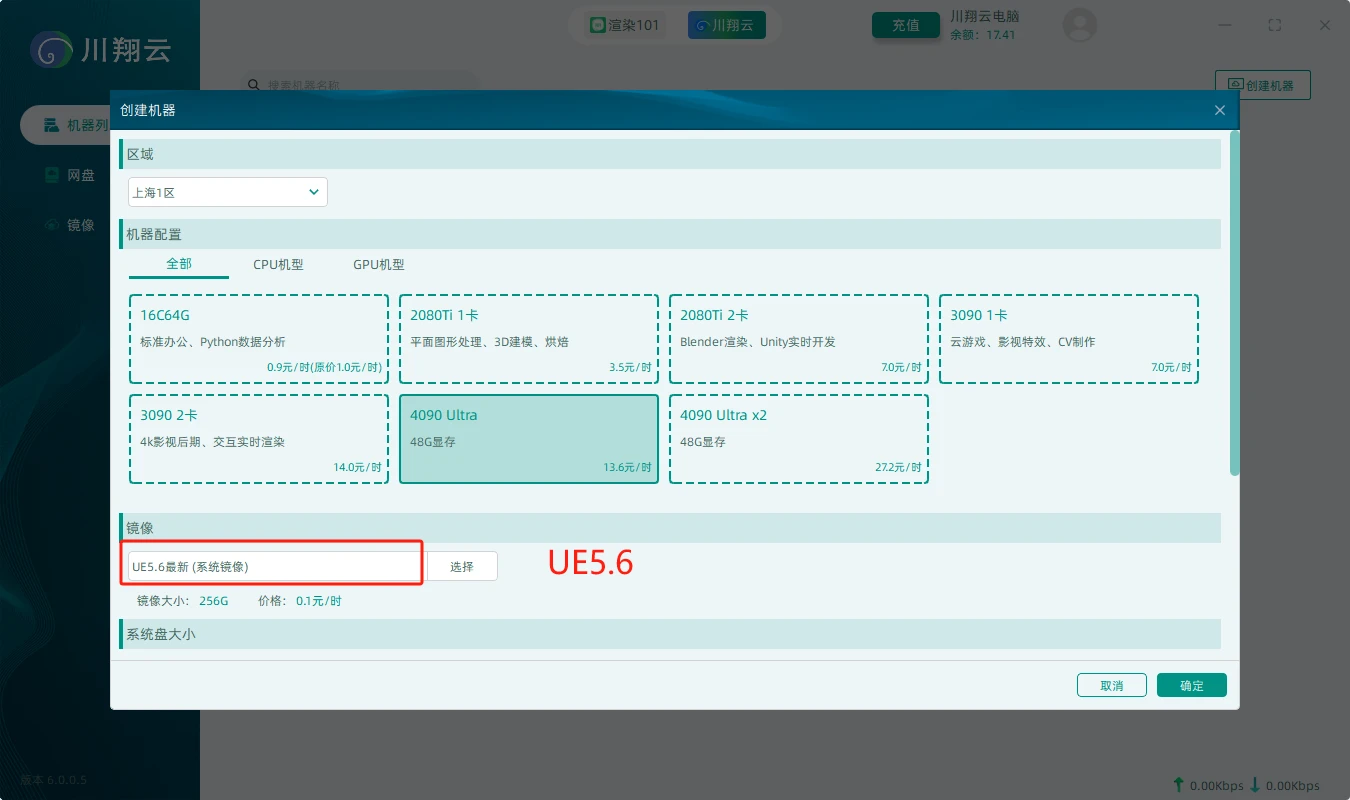
Task: Click the download speed indicator in status bar
Action: 1284,785
